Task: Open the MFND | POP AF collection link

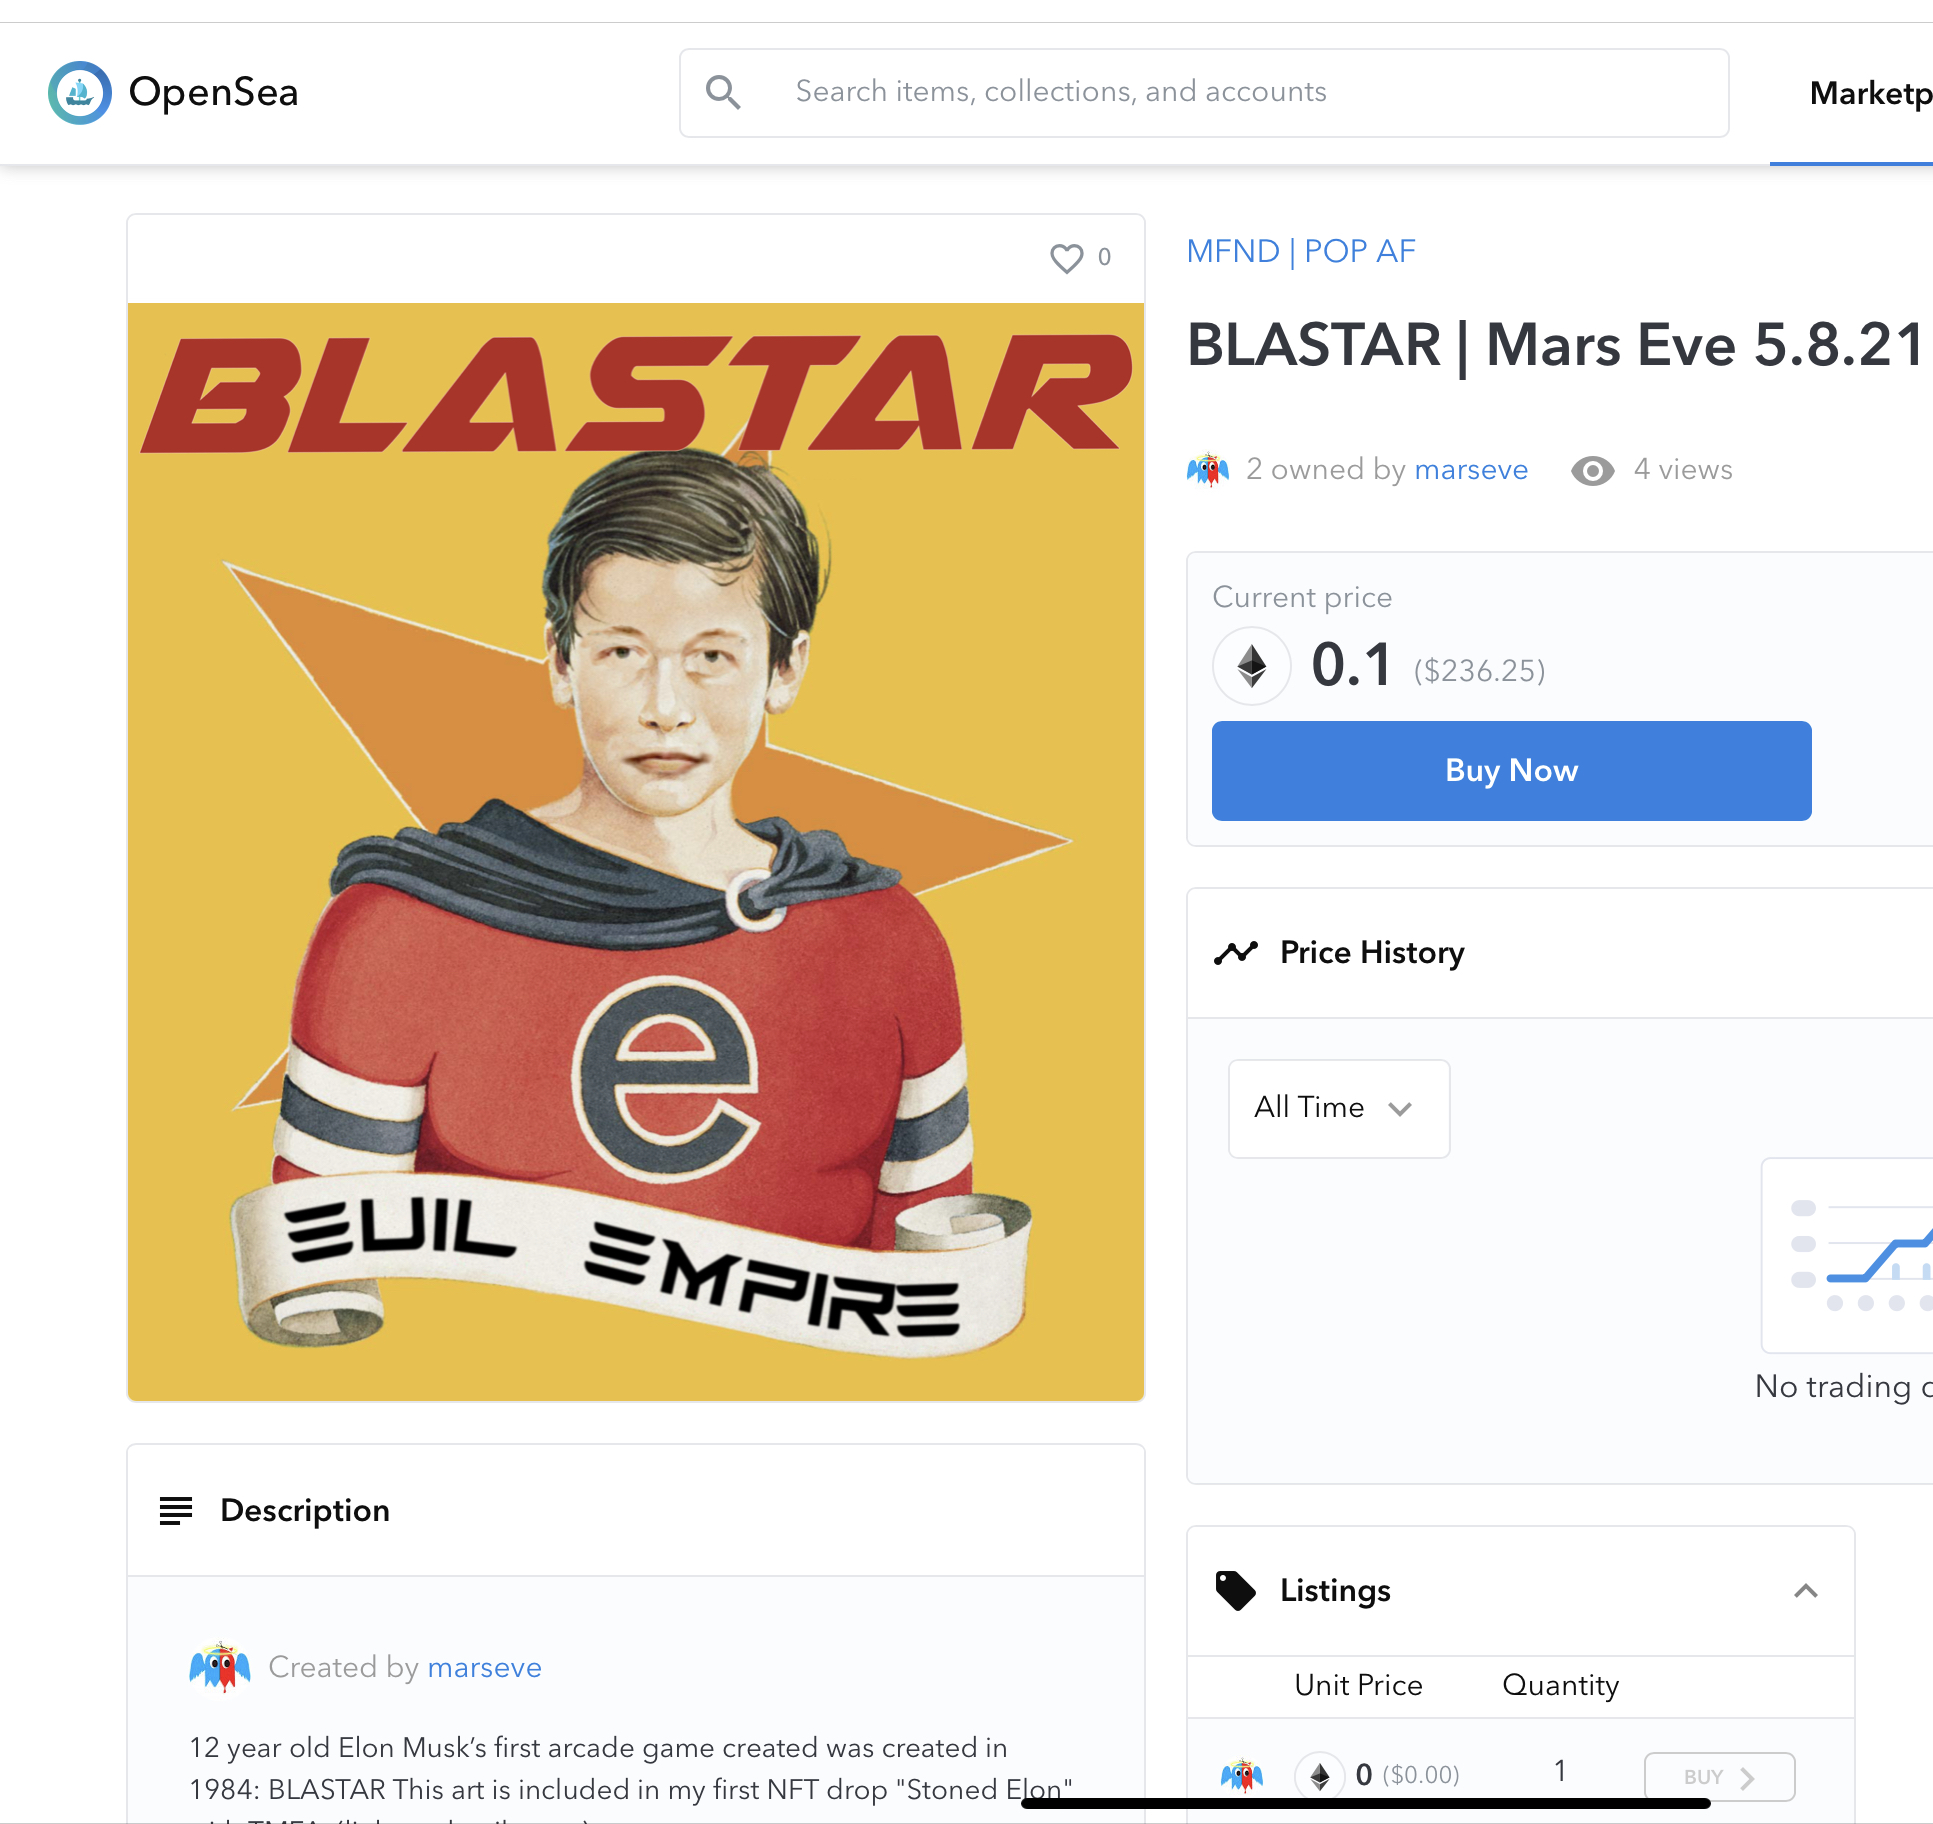Action: click(1300, 251)
